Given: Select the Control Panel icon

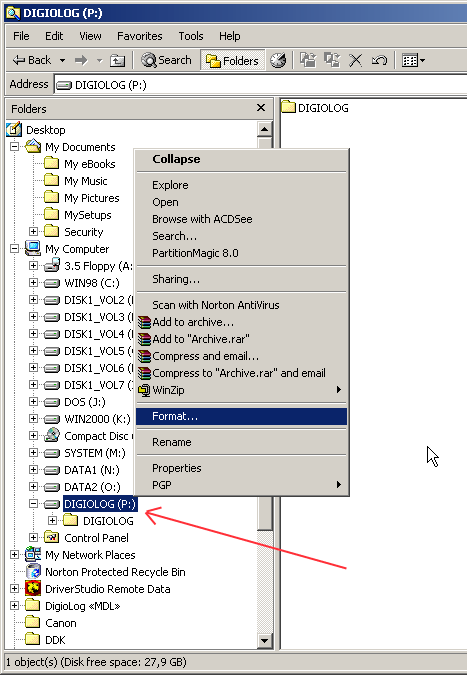Looking at the screenshot, I should pyautogui.click(x=52, y=538).
